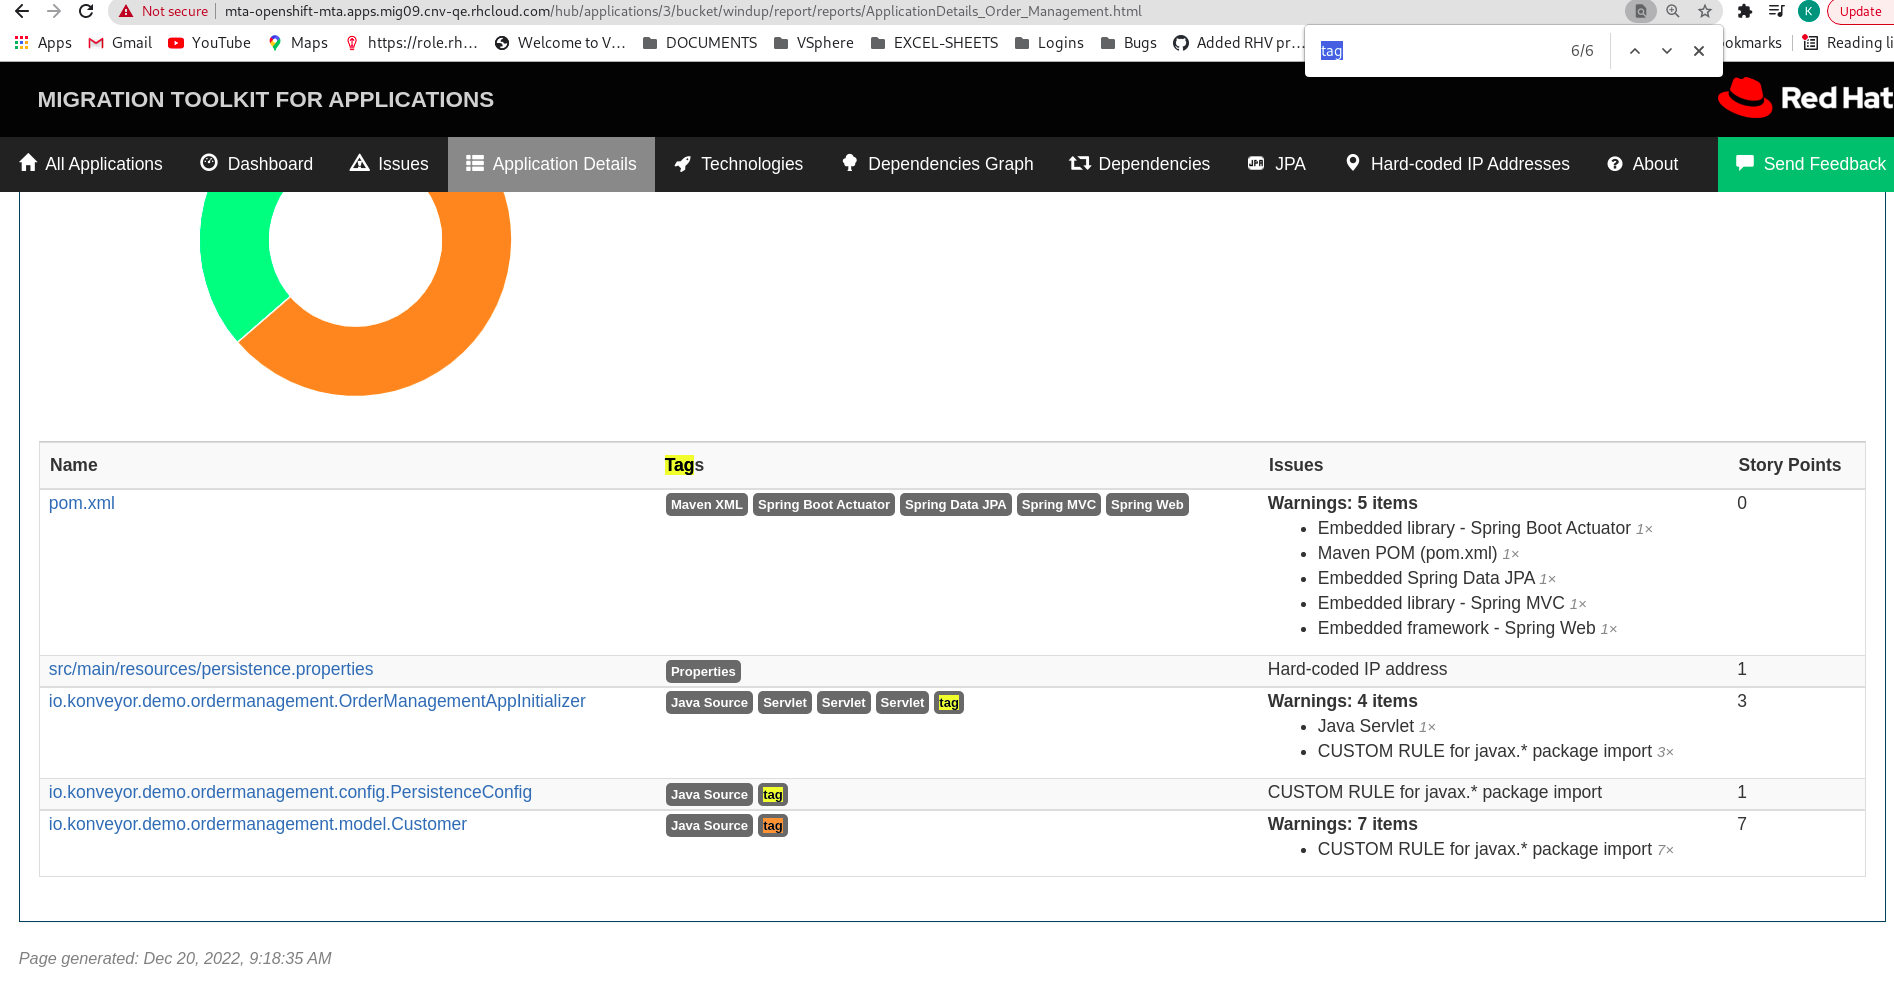Open the pom.xml file link

click(82, 503)
